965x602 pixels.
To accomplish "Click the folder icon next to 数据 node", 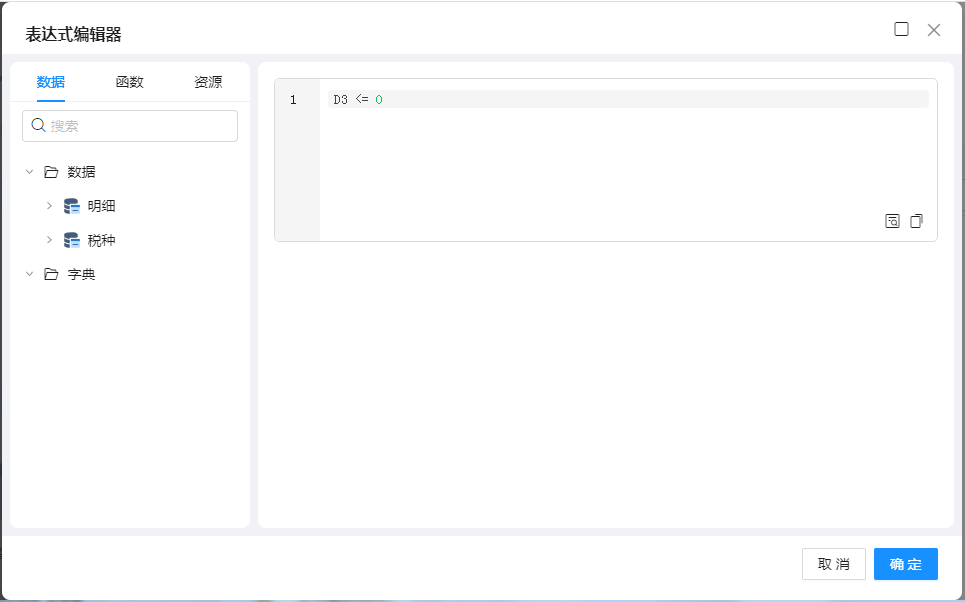I will point(51,172).
